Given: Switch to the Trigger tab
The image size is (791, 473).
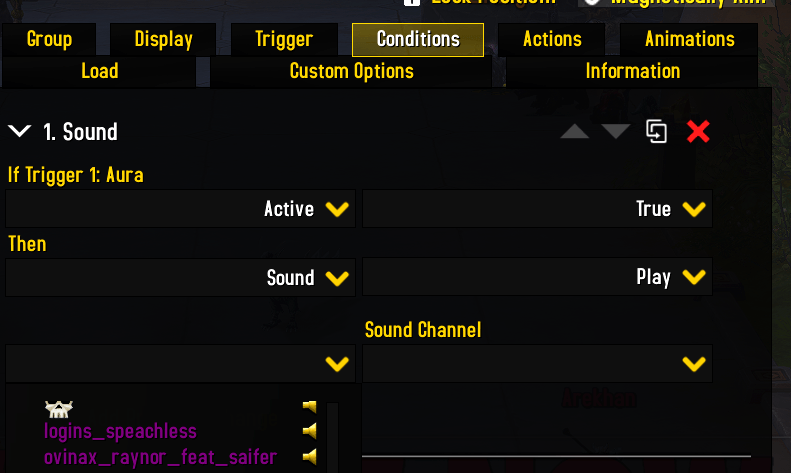Looking at the screenshot, I should pyautogui.click(x=284, y=39).
